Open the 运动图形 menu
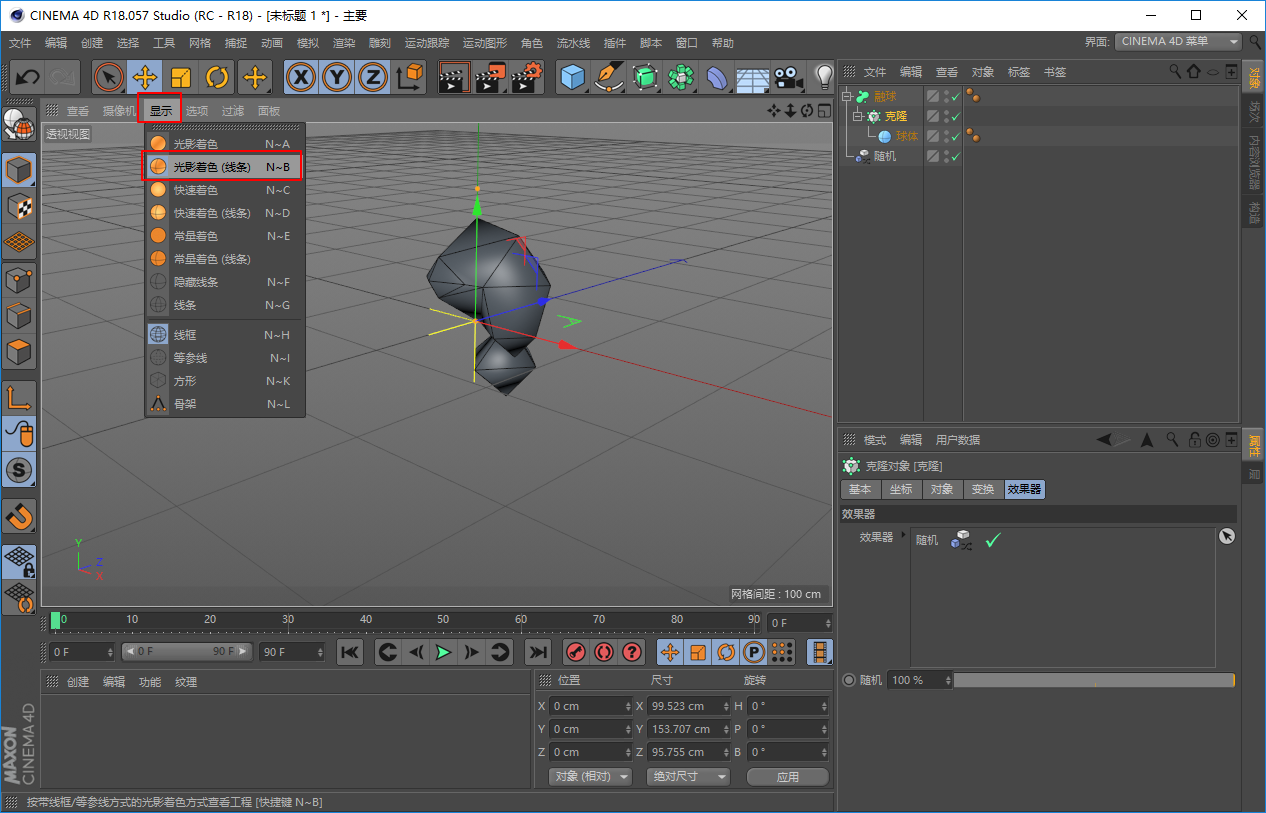 click(x=485, y=43)
